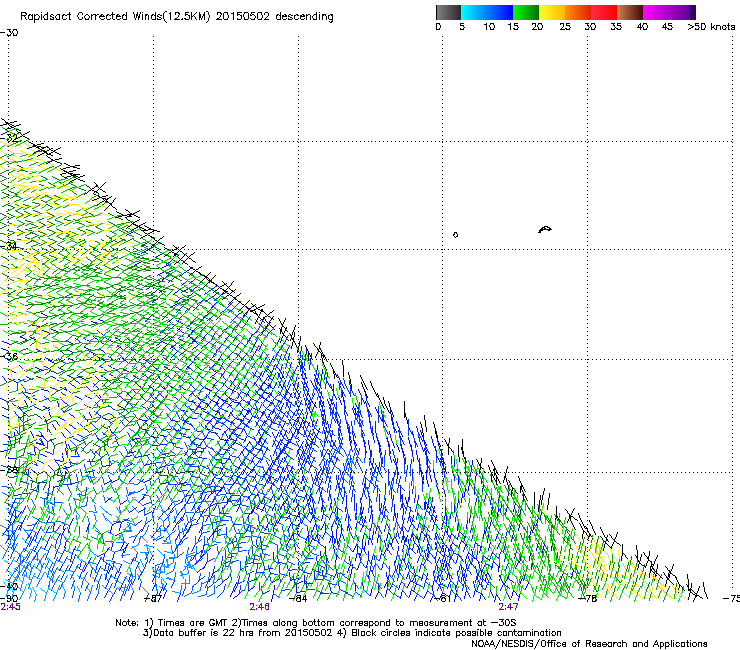The image size is (740, 650).
Task: Click the '2:47' time label
Action: click(x=508, y=607)
